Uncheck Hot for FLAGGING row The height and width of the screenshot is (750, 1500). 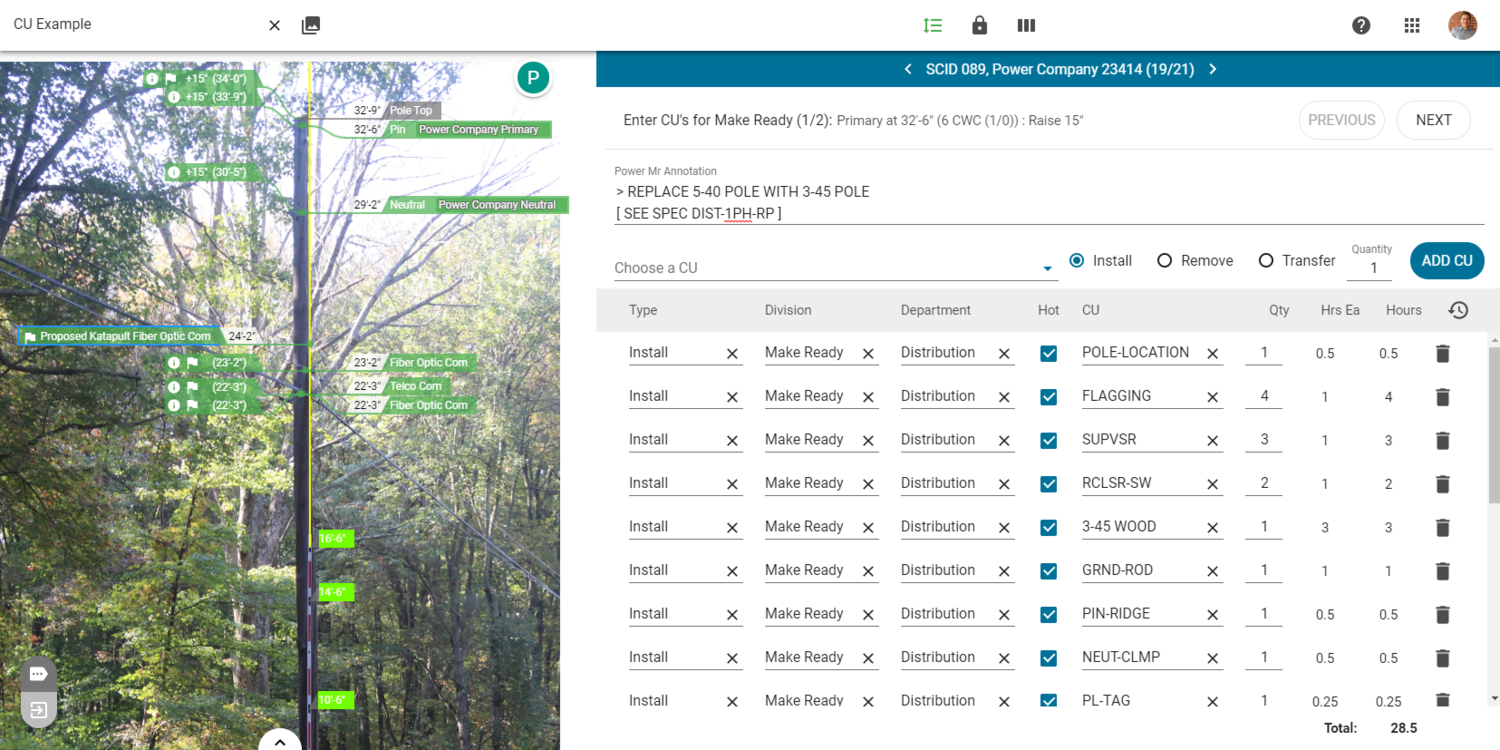(x=1048, y=397)
